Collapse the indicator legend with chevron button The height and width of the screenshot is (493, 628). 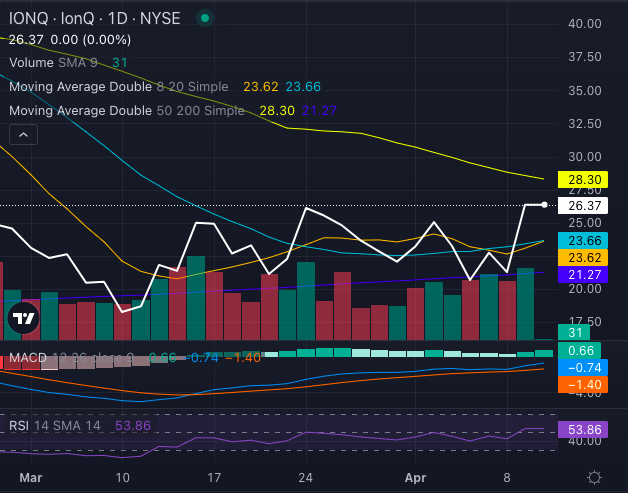(x=24, y=135)
